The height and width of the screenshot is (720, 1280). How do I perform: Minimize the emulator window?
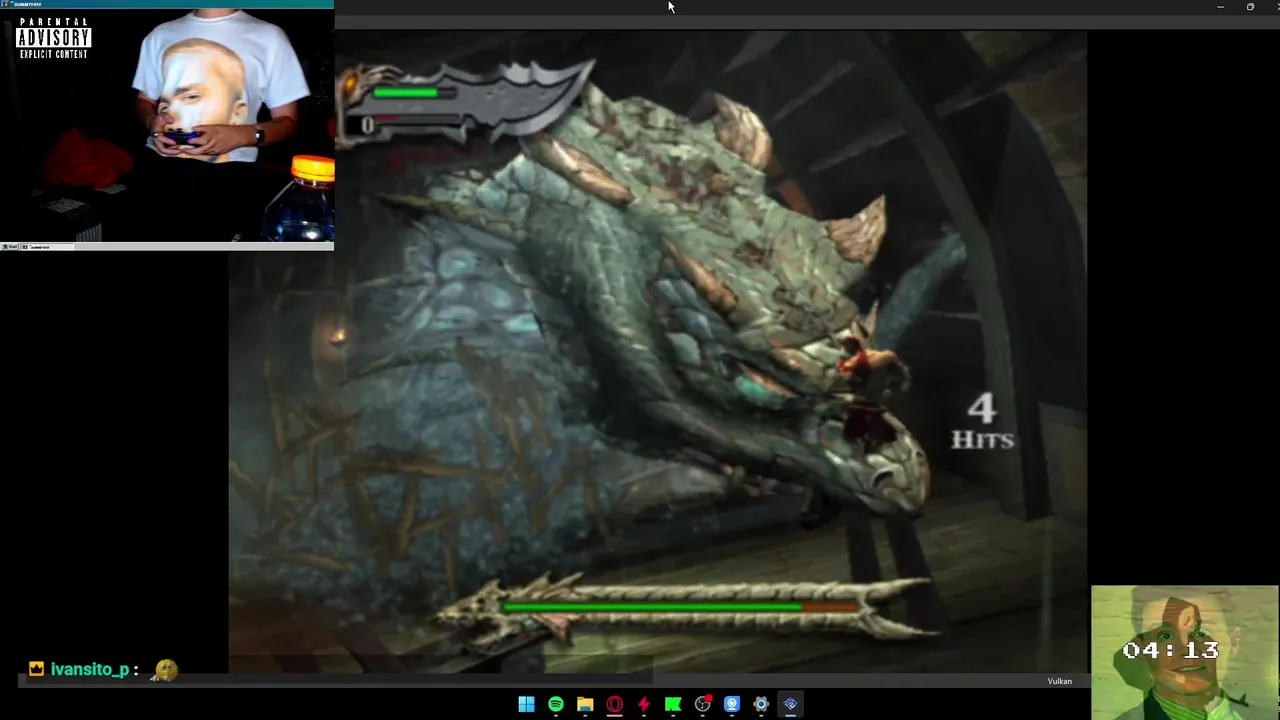pyautogui.click(x=1220, y=7)
